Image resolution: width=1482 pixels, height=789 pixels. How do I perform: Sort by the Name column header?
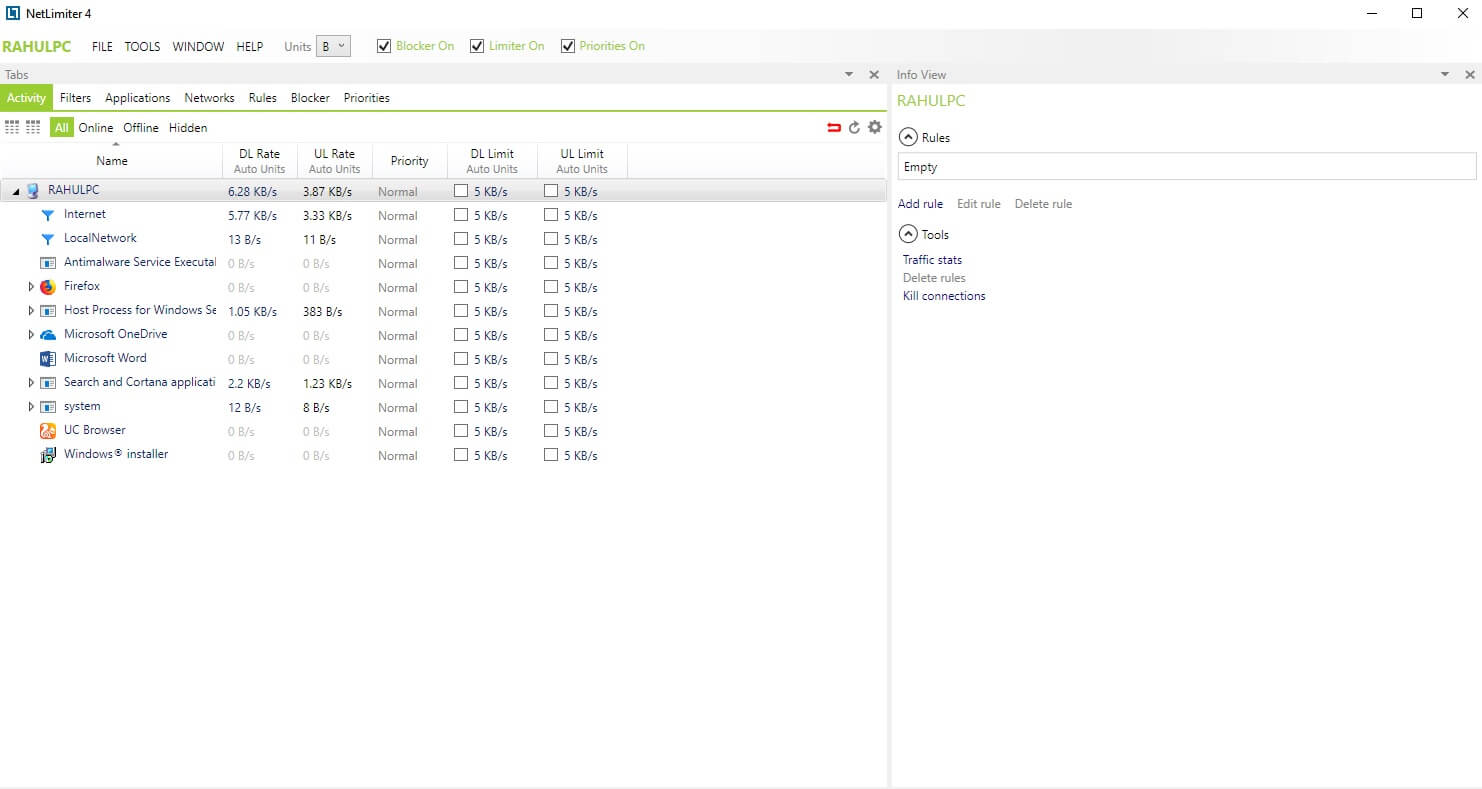[x=112, y=161]
